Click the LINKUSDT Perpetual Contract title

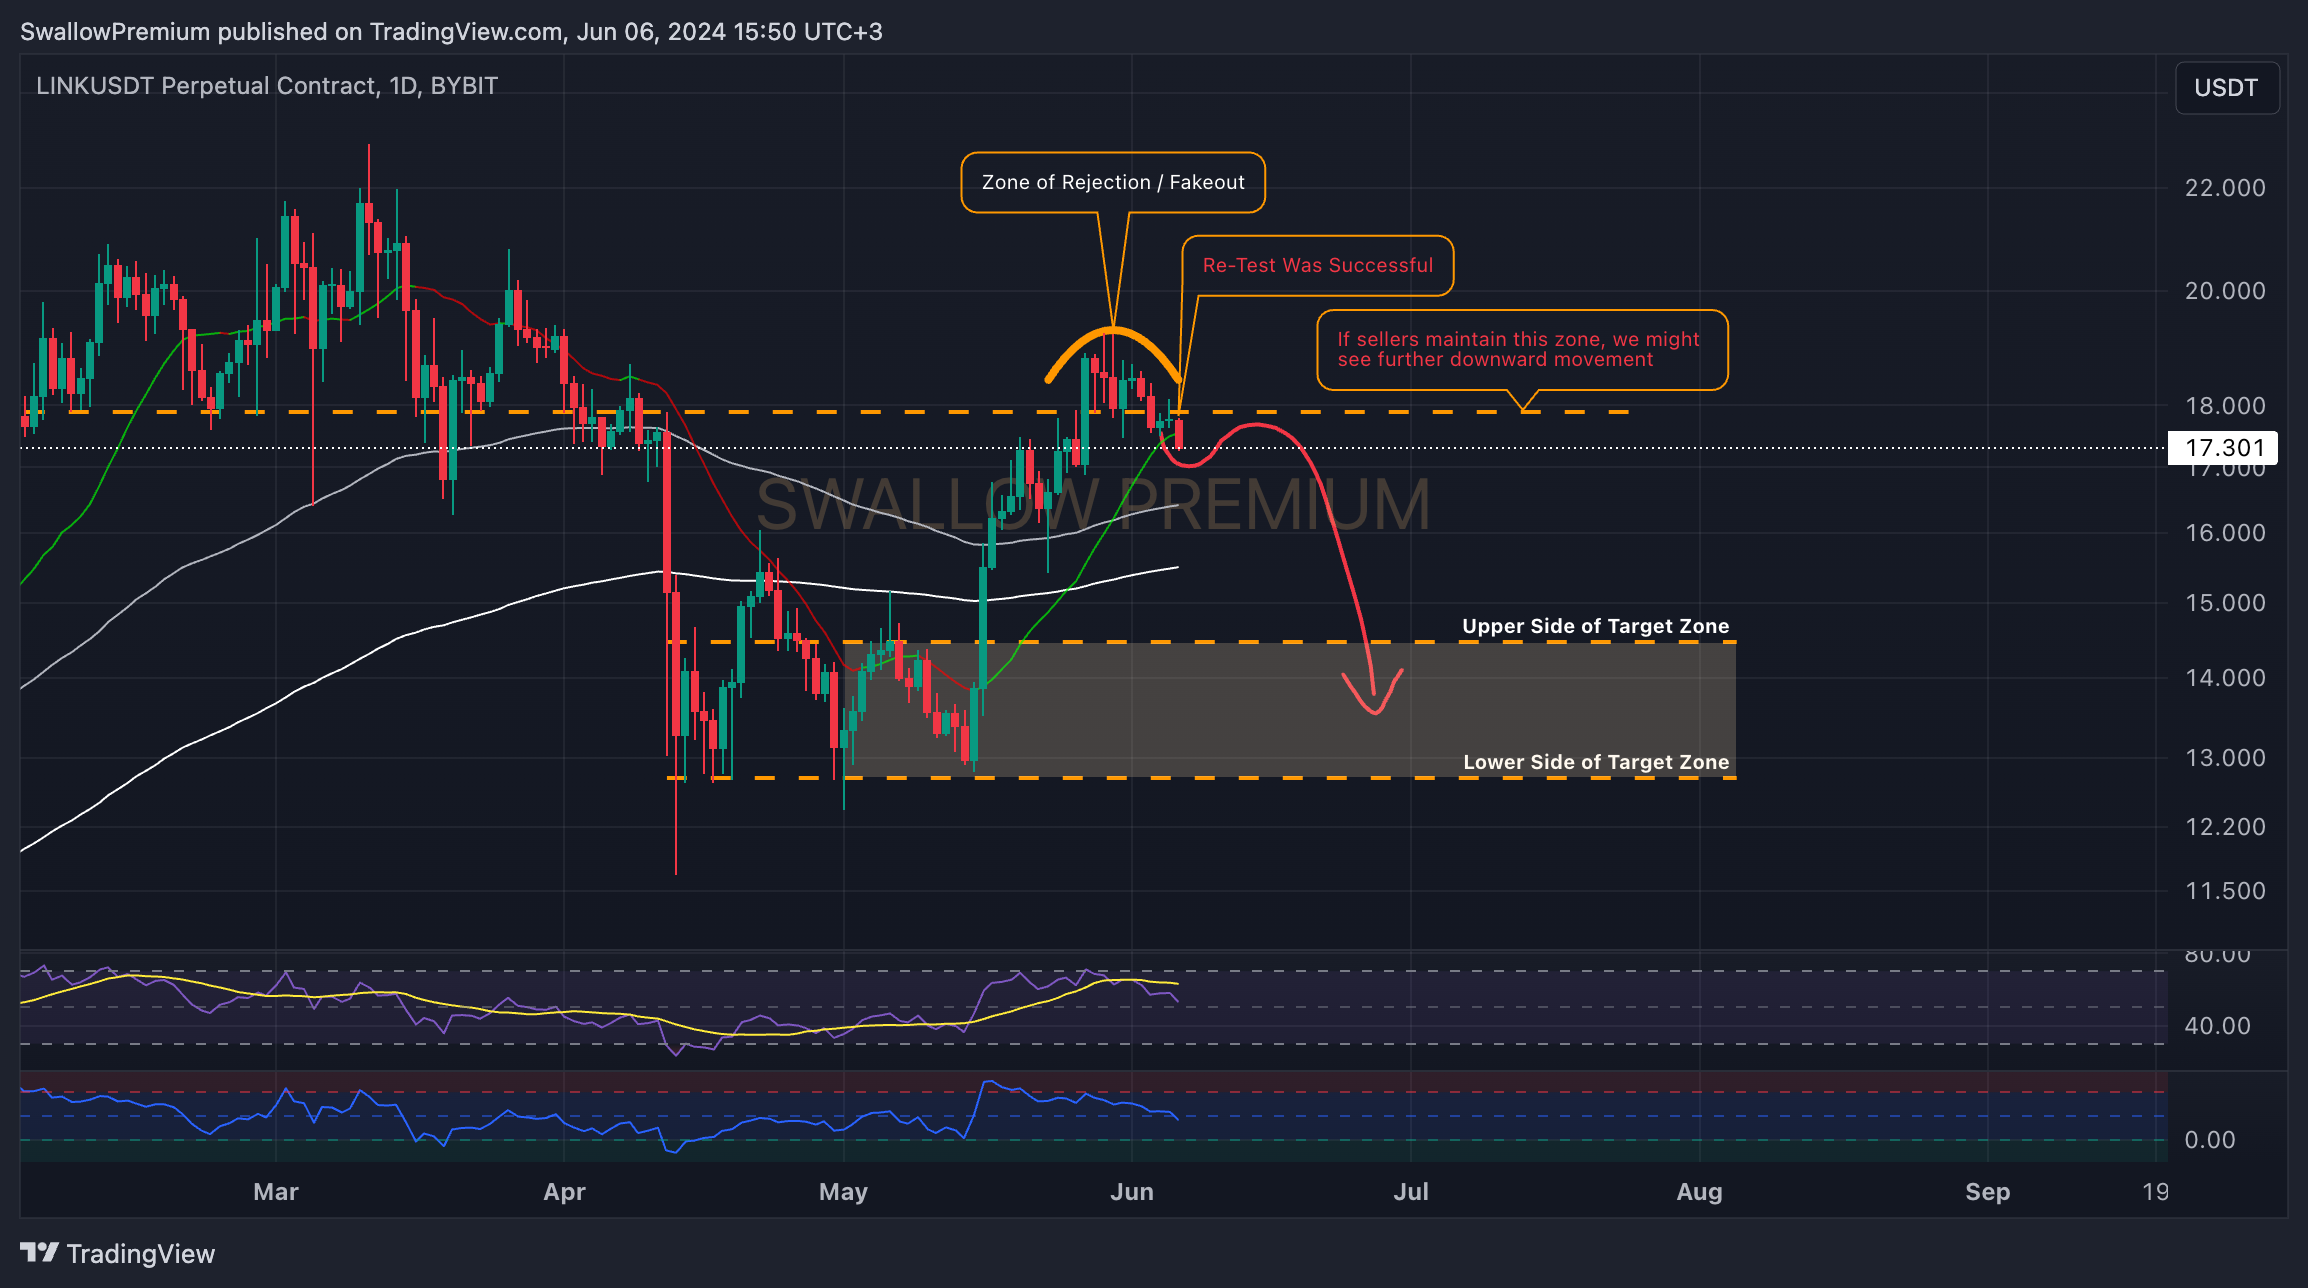[x=267, y=86]
